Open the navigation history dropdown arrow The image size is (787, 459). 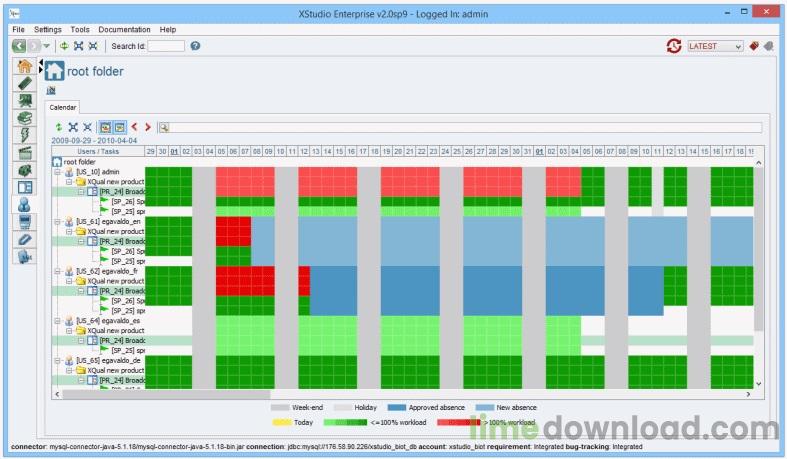[46, 46]
